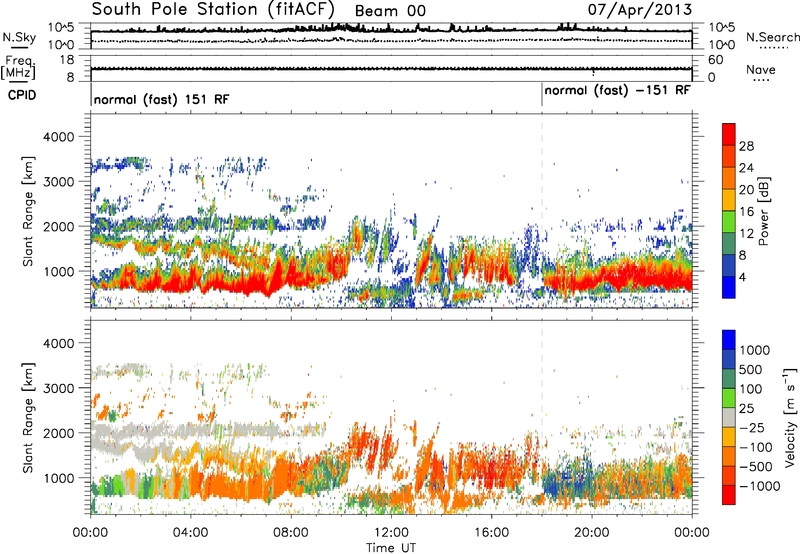This screenshot has width=800, height=554.
Task: Click the 'CPID' row label
Action: [22, 95]
